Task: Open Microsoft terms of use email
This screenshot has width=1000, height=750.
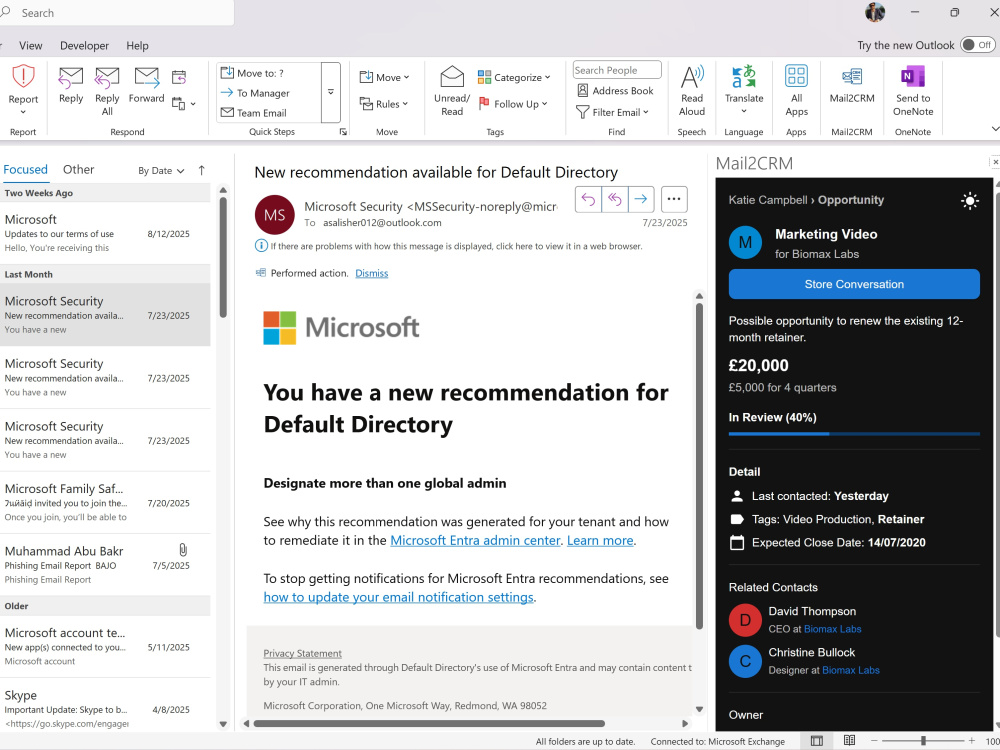Action: coord(105,233)
